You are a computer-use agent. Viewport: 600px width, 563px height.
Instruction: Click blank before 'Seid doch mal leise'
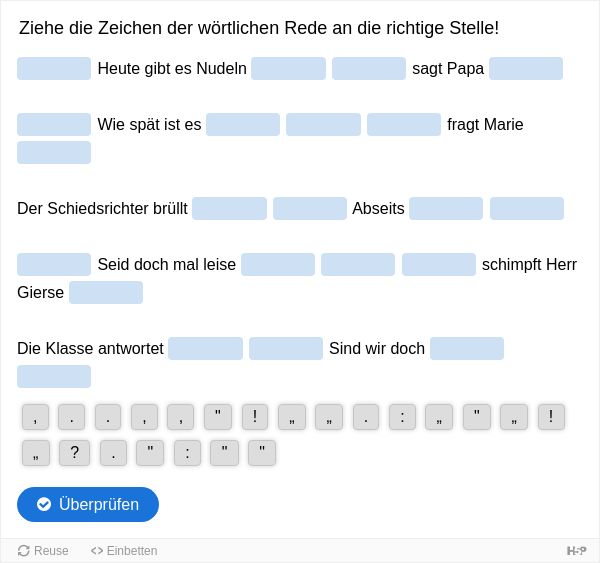coord(54,264)
